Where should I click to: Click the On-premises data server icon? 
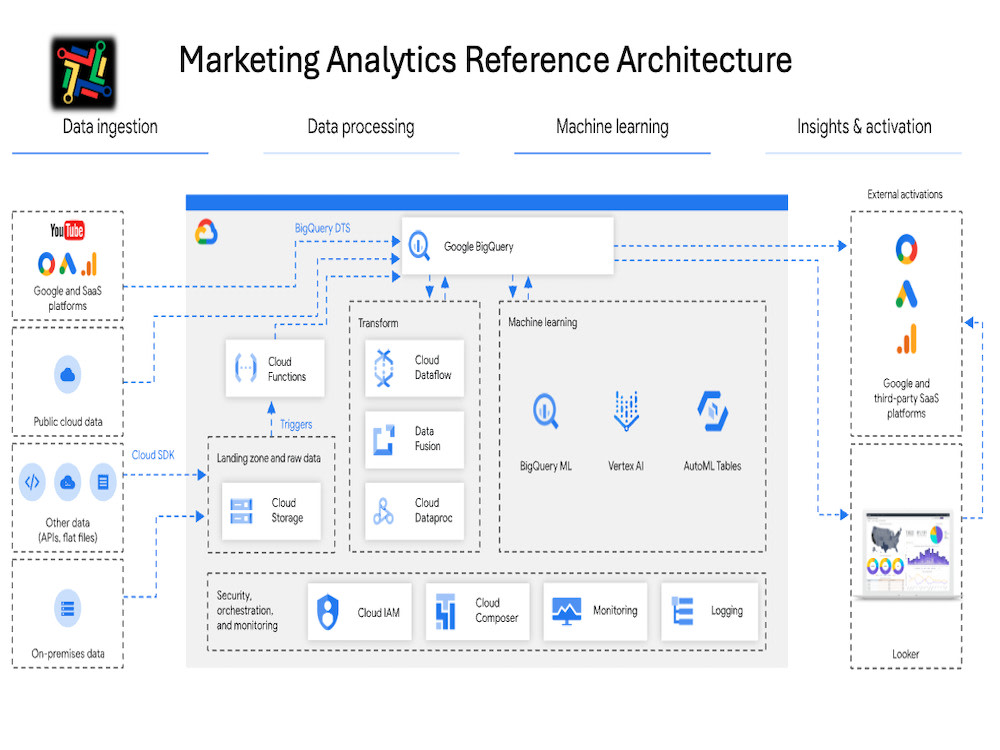click(x=68, y=608)
